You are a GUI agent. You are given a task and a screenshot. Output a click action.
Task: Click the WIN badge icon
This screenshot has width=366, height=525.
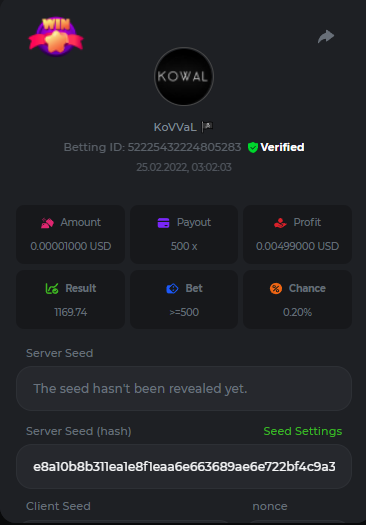click(56, 36)
